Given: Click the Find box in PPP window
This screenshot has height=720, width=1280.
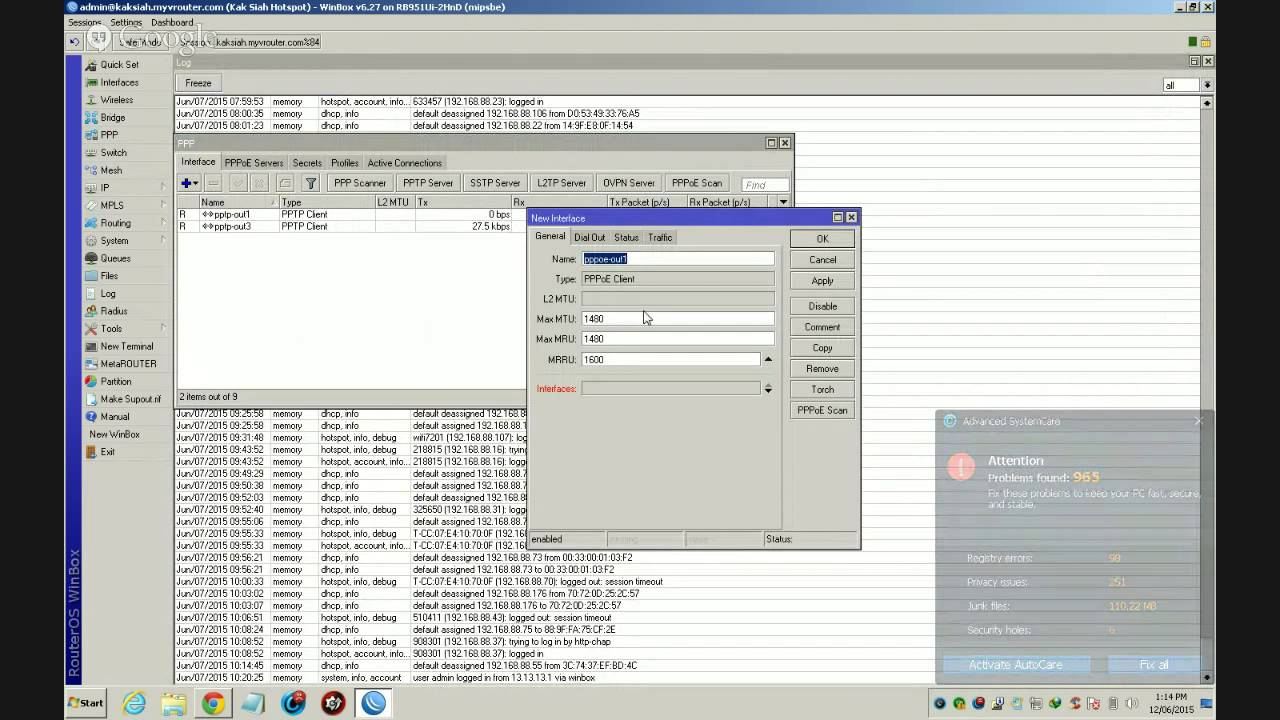Looking at the screenshot, I should (765, 184).
